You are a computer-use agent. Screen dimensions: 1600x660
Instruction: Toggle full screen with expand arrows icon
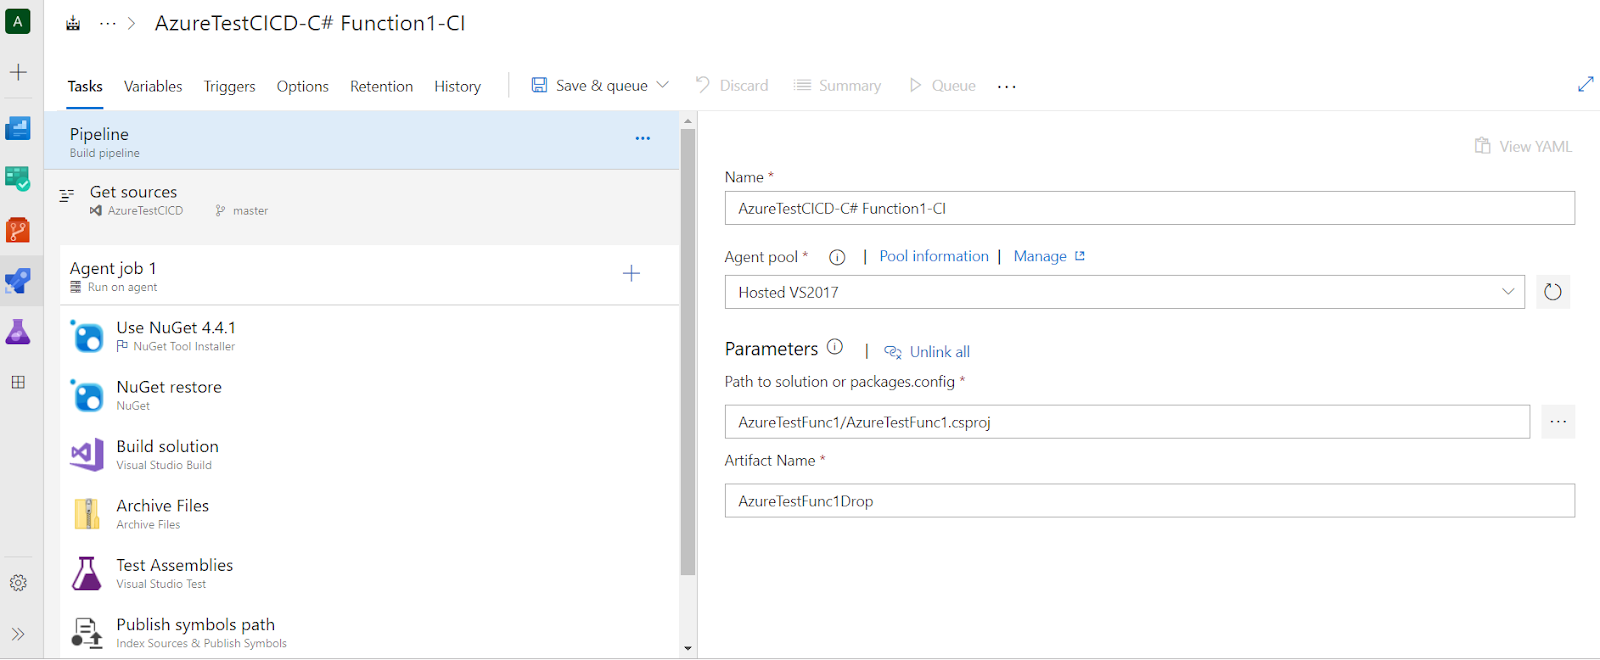[x=1585, y=84]
